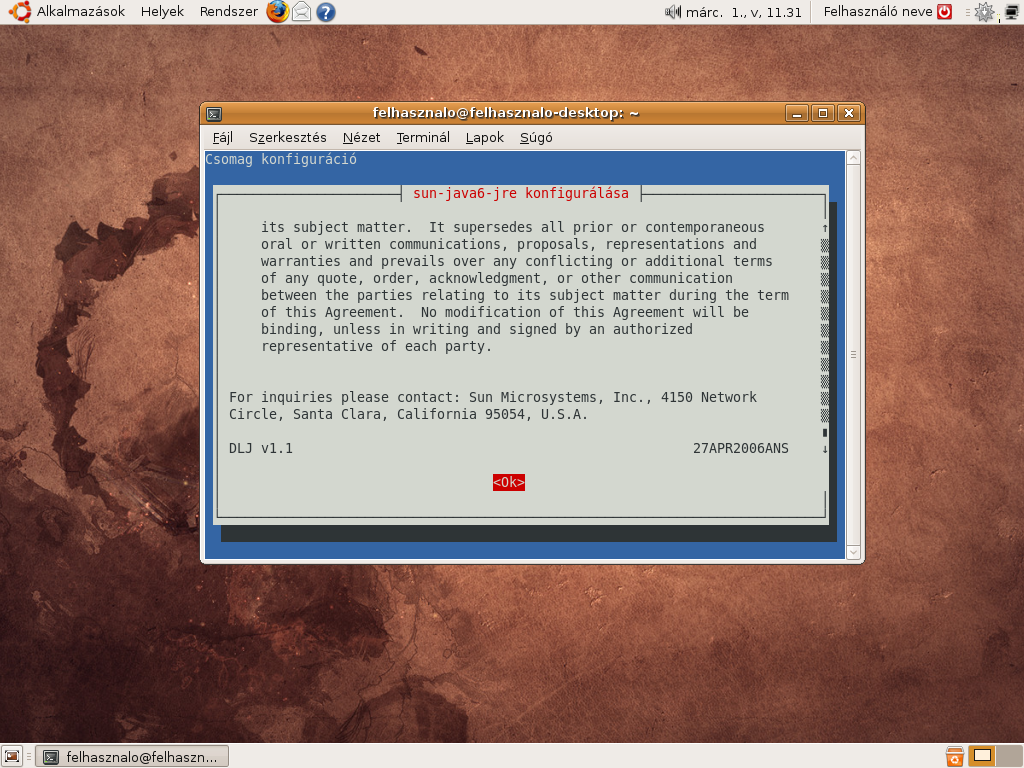Open the mail client envelope icon
This screenshot has width=1024, height=768.
tap(301, 12)
